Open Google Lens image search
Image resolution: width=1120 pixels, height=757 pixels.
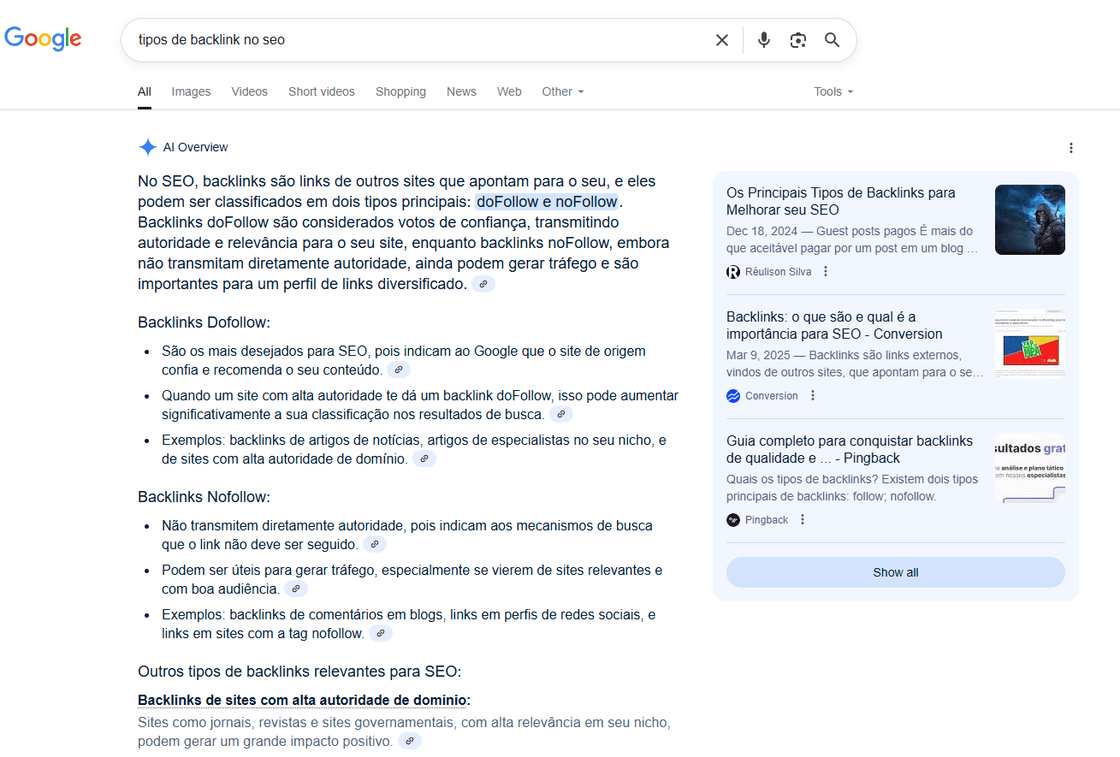tap(798, 40)
